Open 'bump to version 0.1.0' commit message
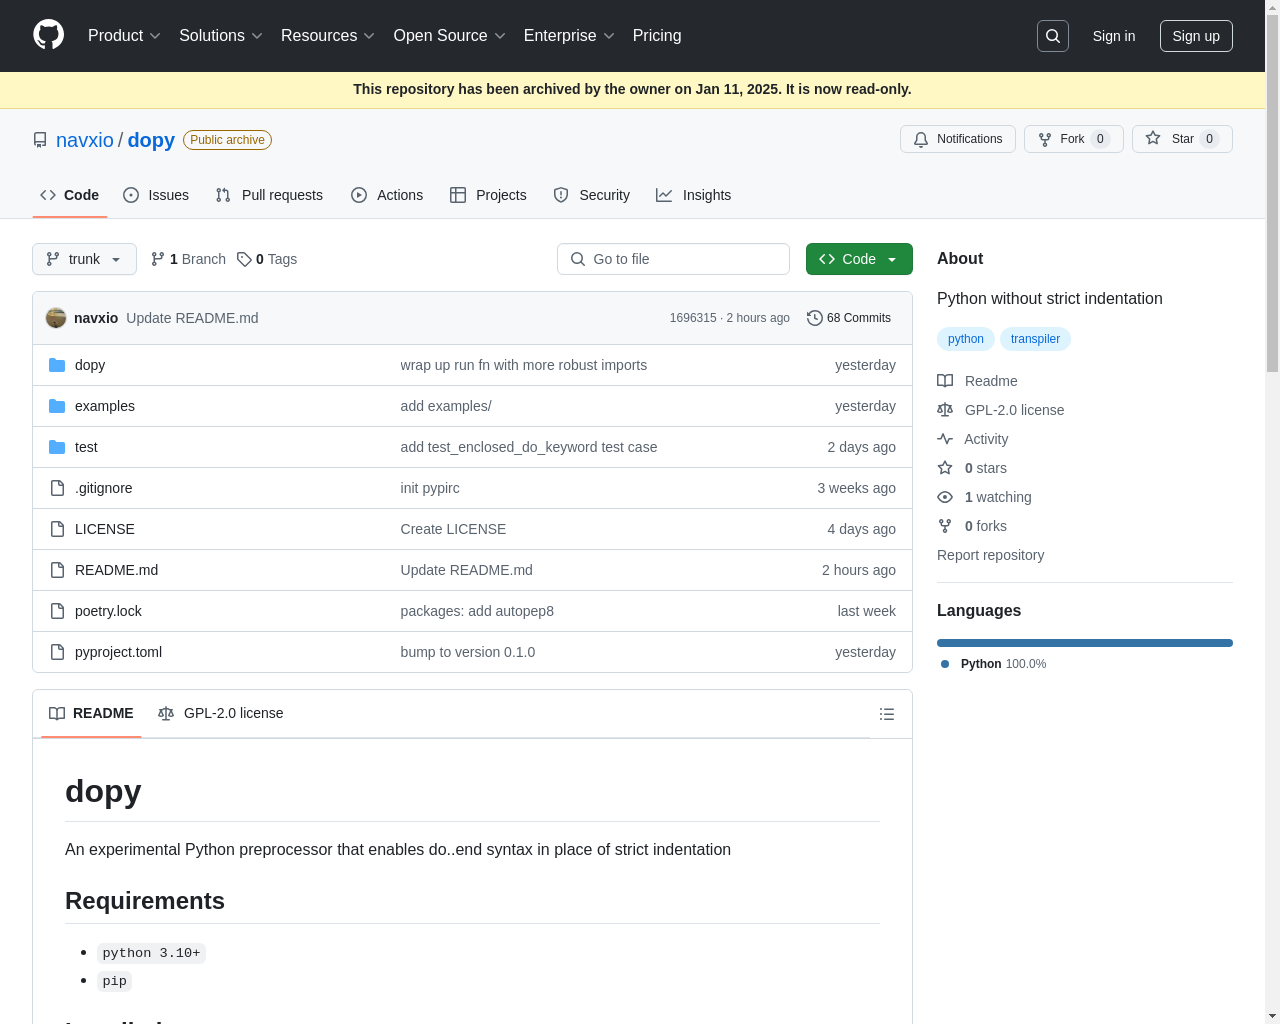 (468, 652)
